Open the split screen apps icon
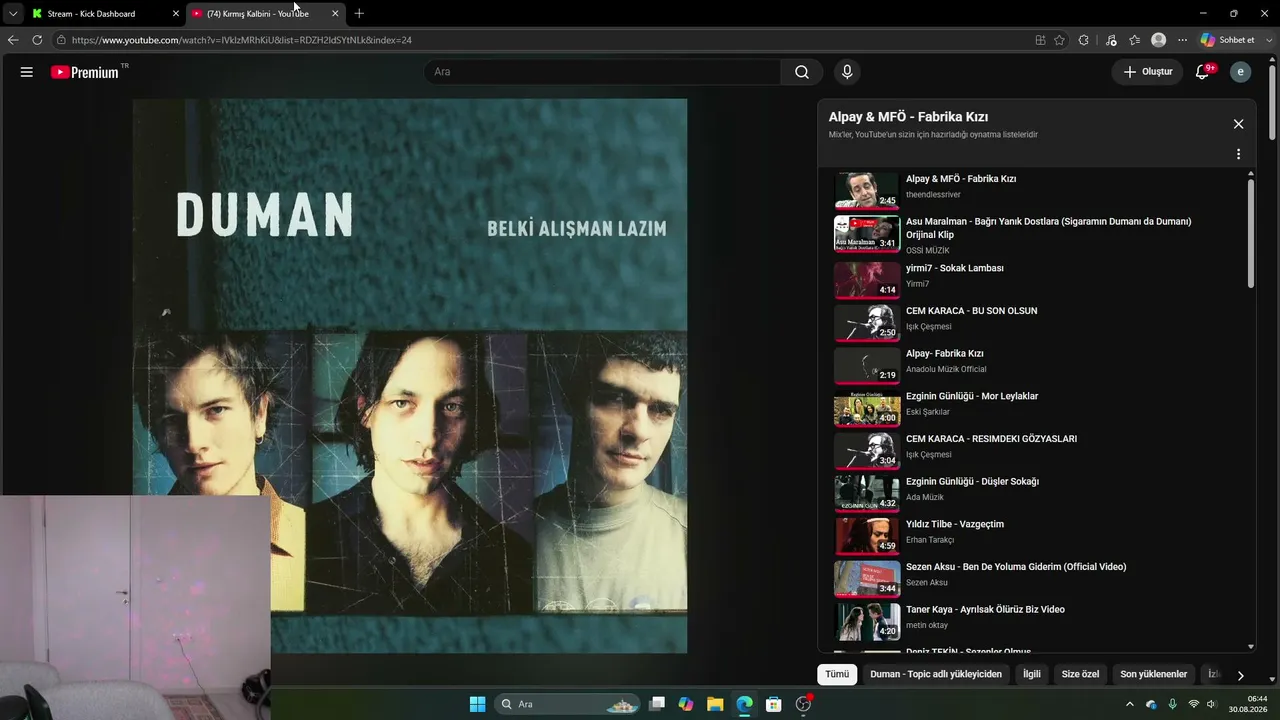1280x720 pixels. tap(1040, 40)
